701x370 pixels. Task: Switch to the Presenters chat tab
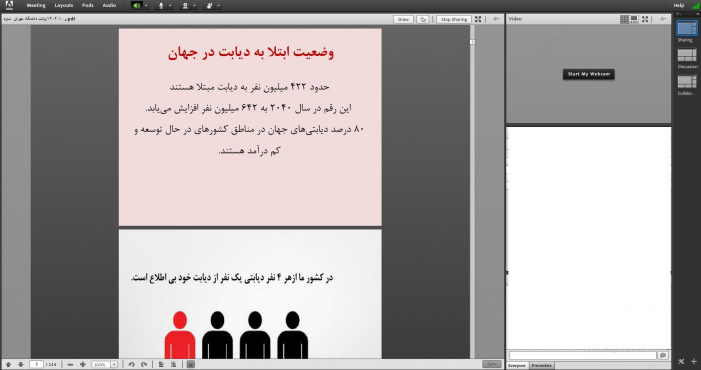click(541, 366)
